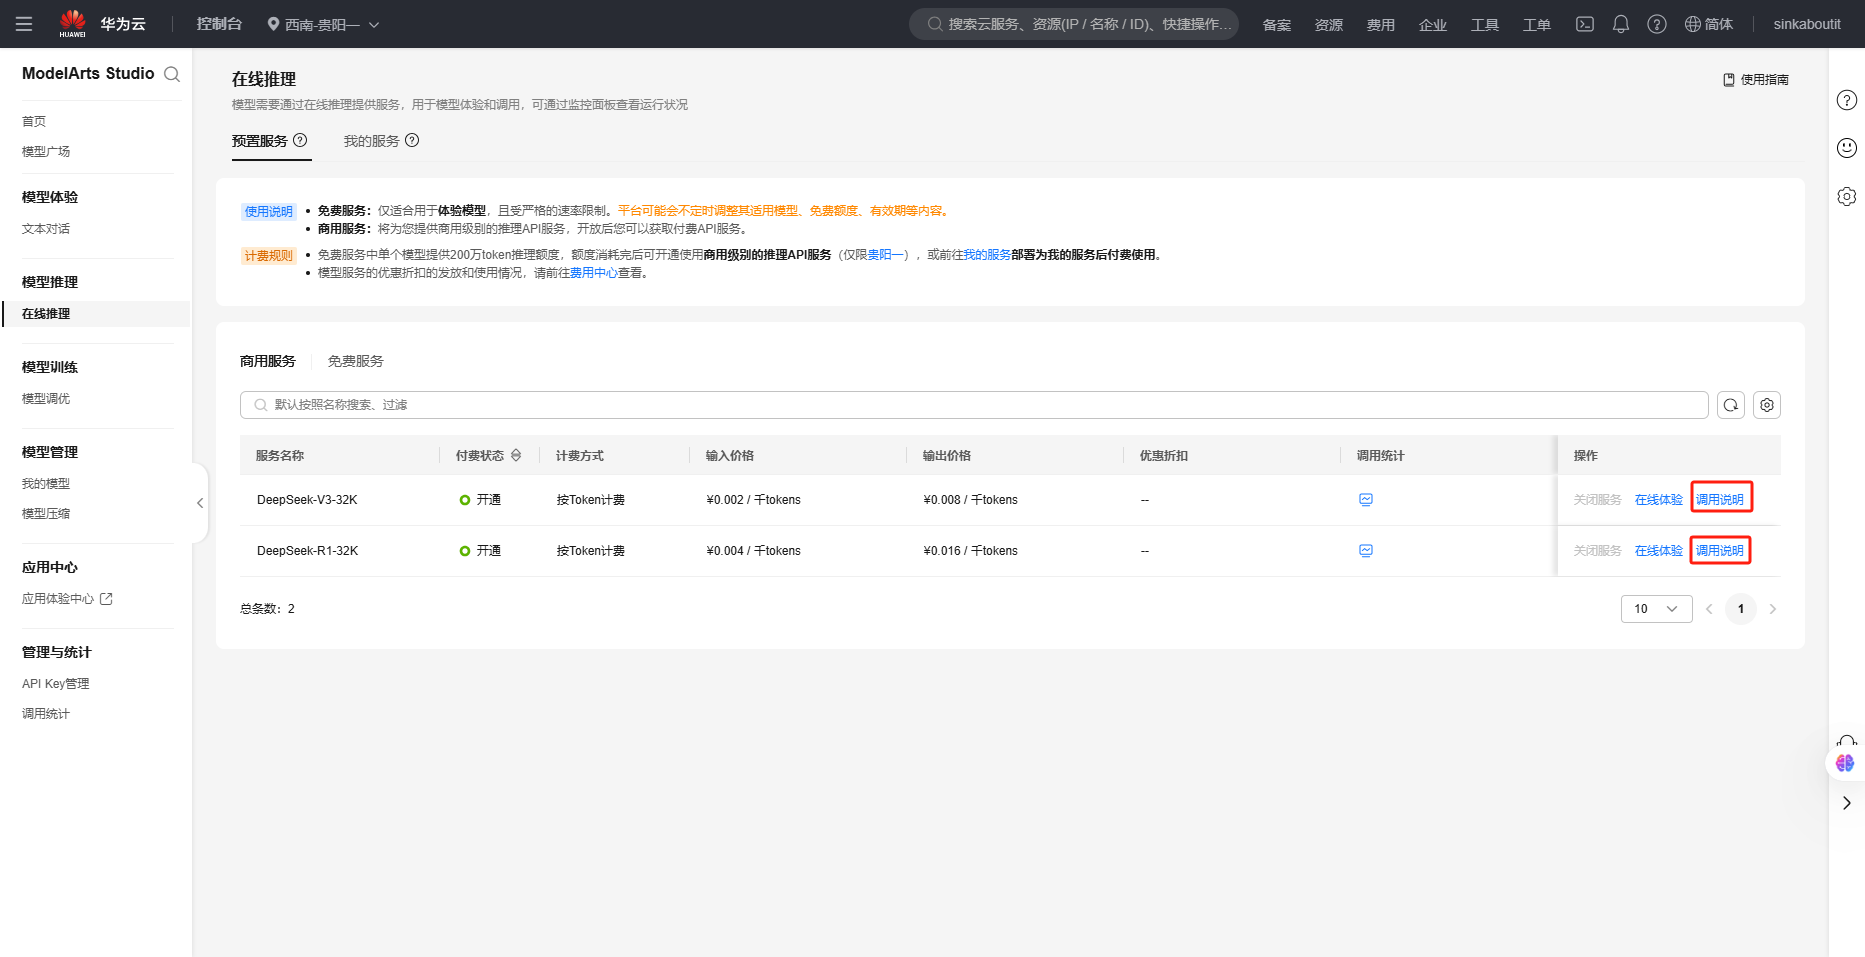Open the CloudShell terminal icon
1865x957 pixels.
pos(1585,24)
